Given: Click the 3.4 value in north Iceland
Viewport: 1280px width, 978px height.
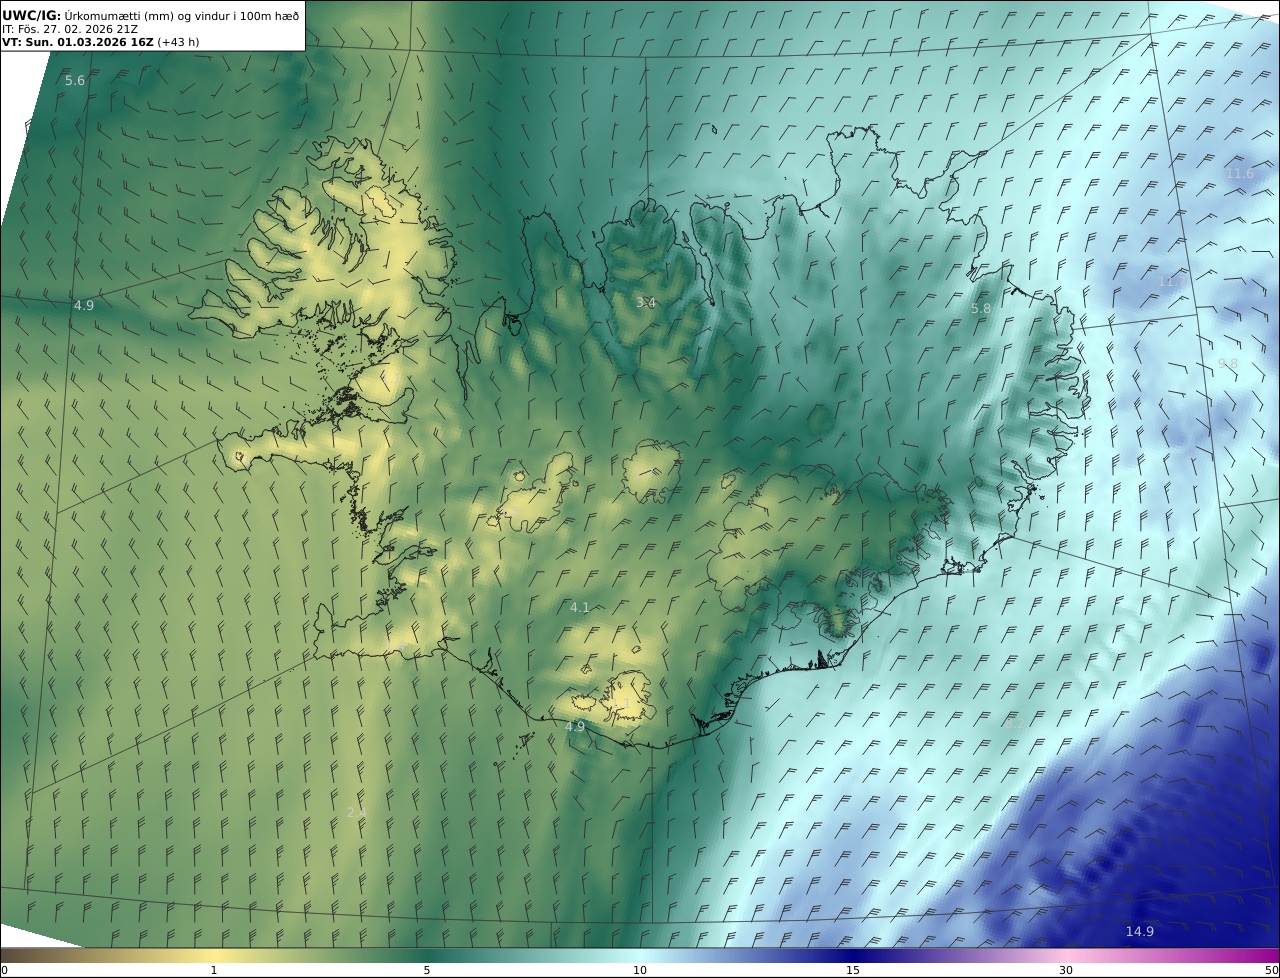Looking at the screenshot, I should point(646,302).
